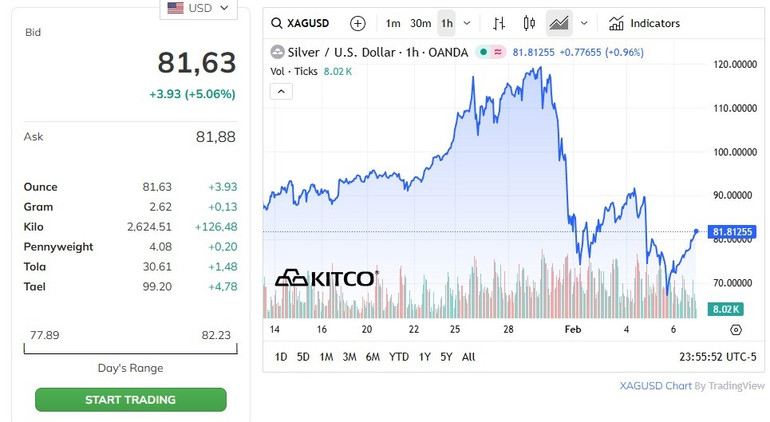770x422 pixels.
Task: Select the candlestick chart style icon
Action: pyautogui.click(x=529, y=23)
